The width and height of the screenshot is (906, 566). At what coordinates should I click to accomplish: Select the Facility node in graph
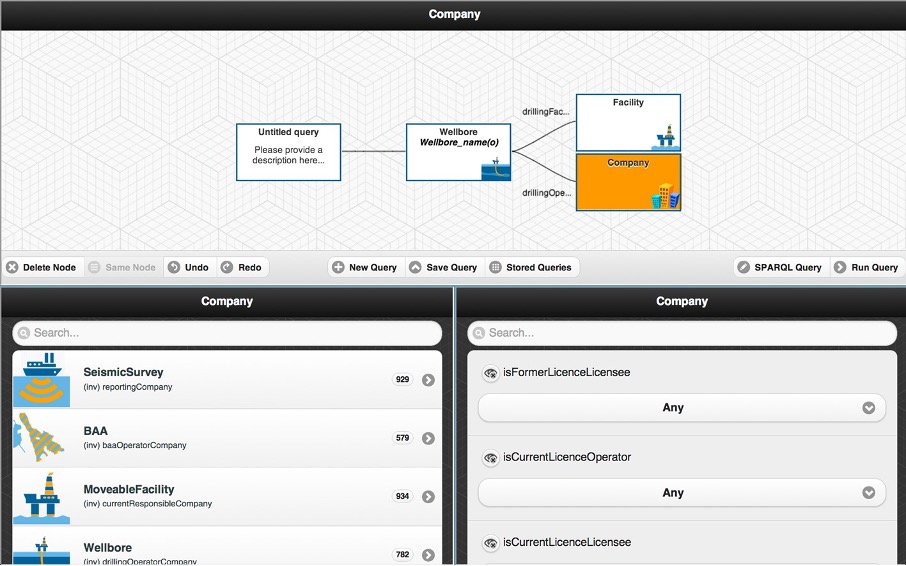(628, 122)
